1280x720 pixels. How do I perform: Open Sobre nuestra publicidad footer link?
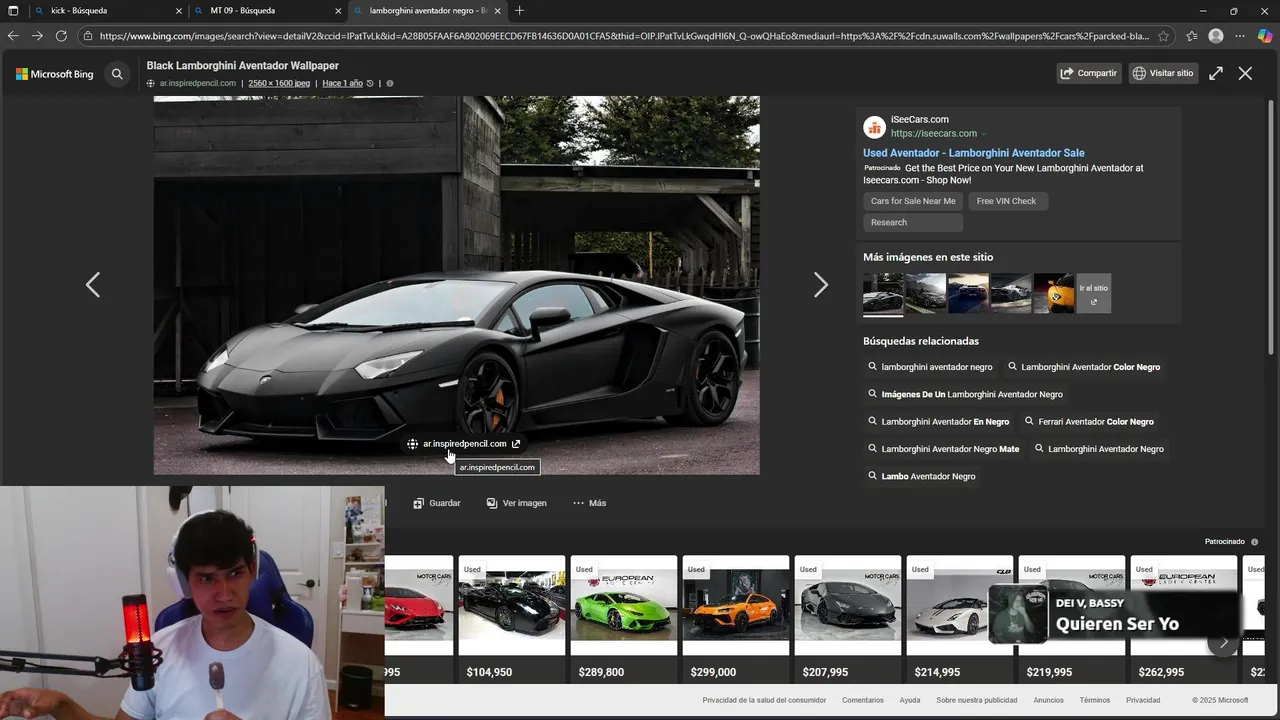click(x=977, y=700)
